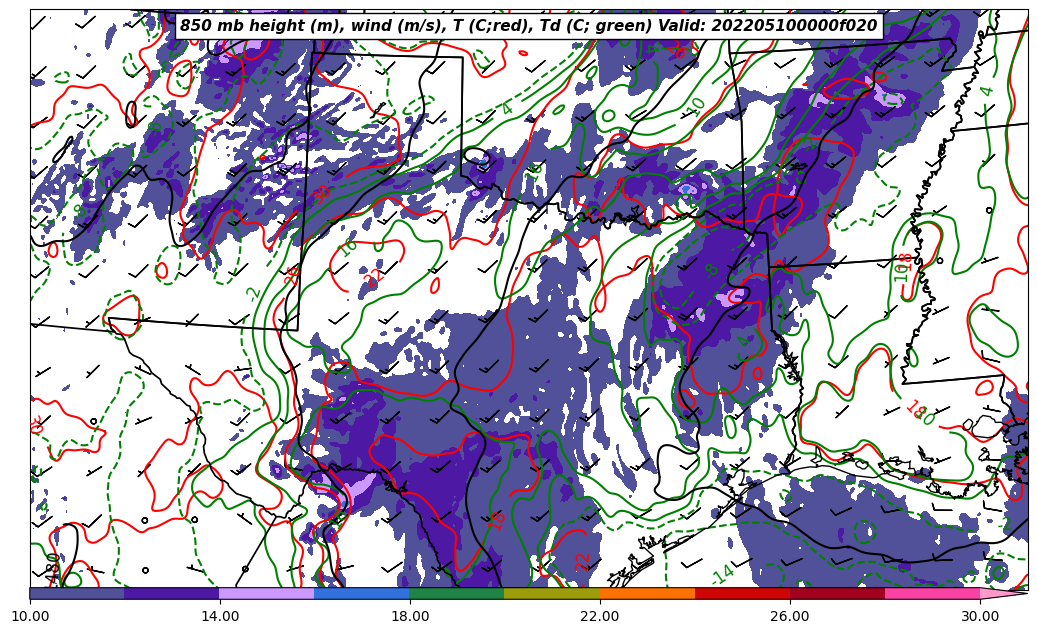1037x633 pixels.
Task: Click the red 22 temperature contour label
Action: point(584,561)
